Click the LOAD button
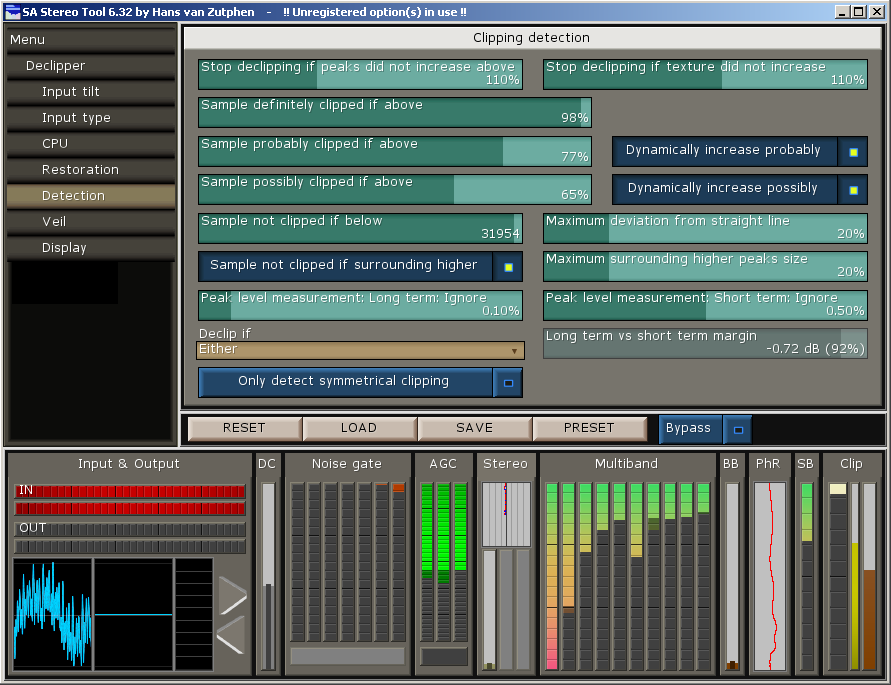This screenshot has width=891, height=685. (x=359, y=428)
